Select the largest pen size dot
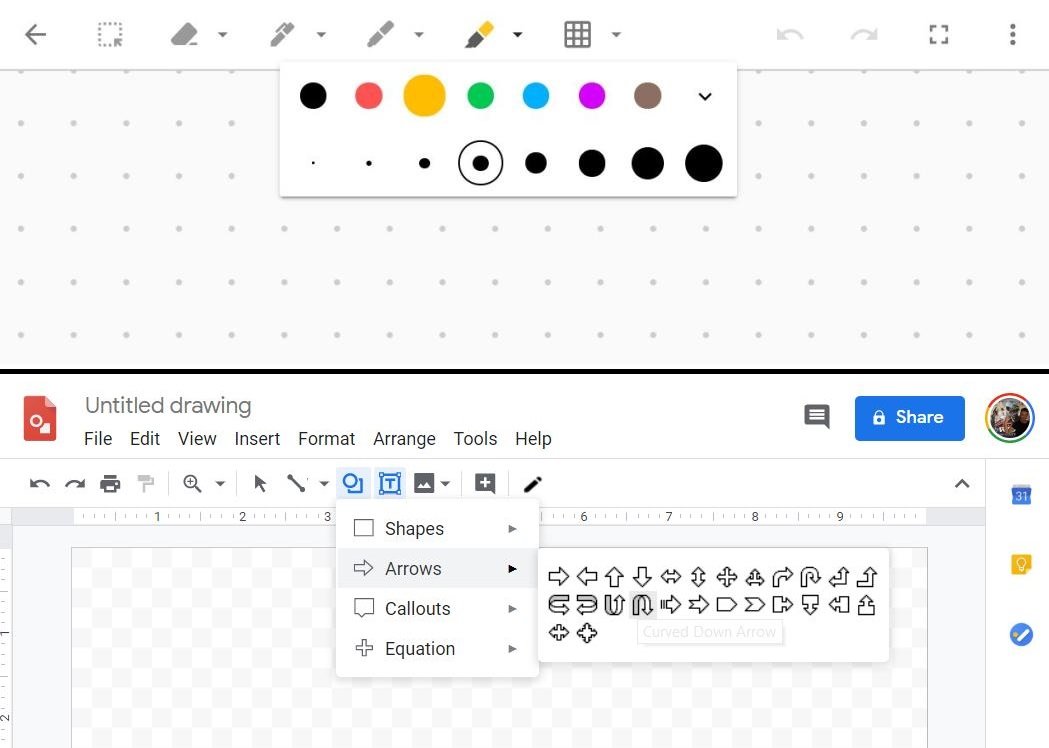The height and width of the screenshot is (748, 1049). 703,163
